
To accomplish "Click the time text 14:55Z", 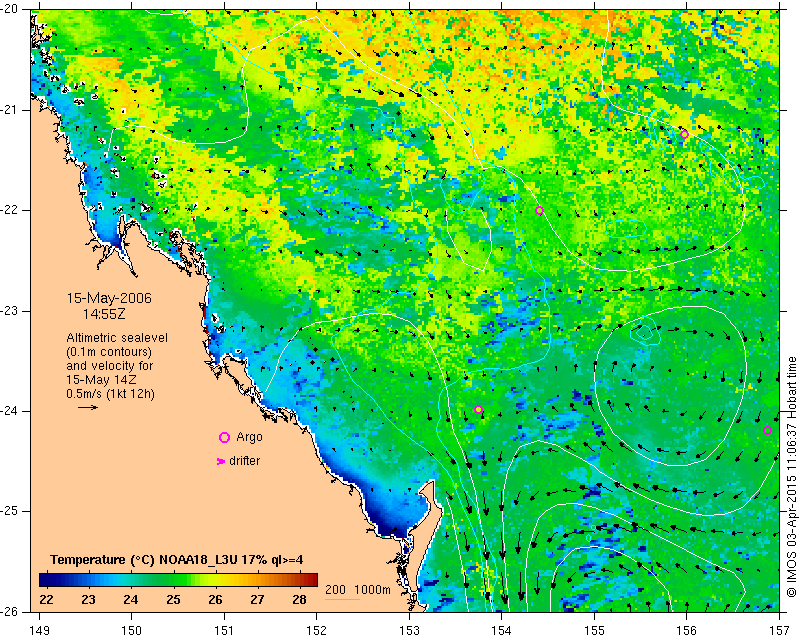I will (104, 314).
